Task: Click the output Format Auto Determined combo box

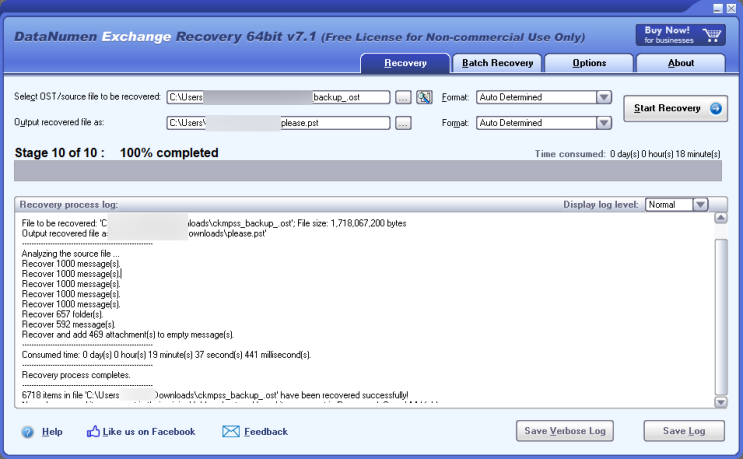Action: click(x=544, y=123)
